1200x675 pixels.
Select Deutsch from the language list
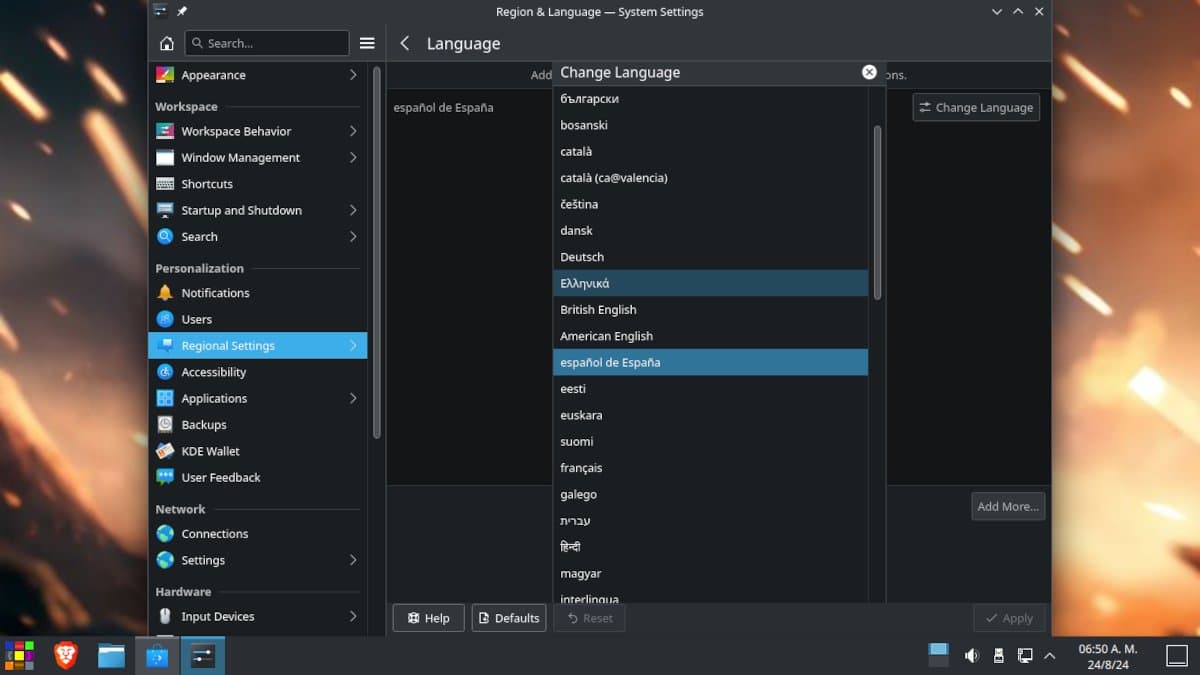click(x=582, y=257)
